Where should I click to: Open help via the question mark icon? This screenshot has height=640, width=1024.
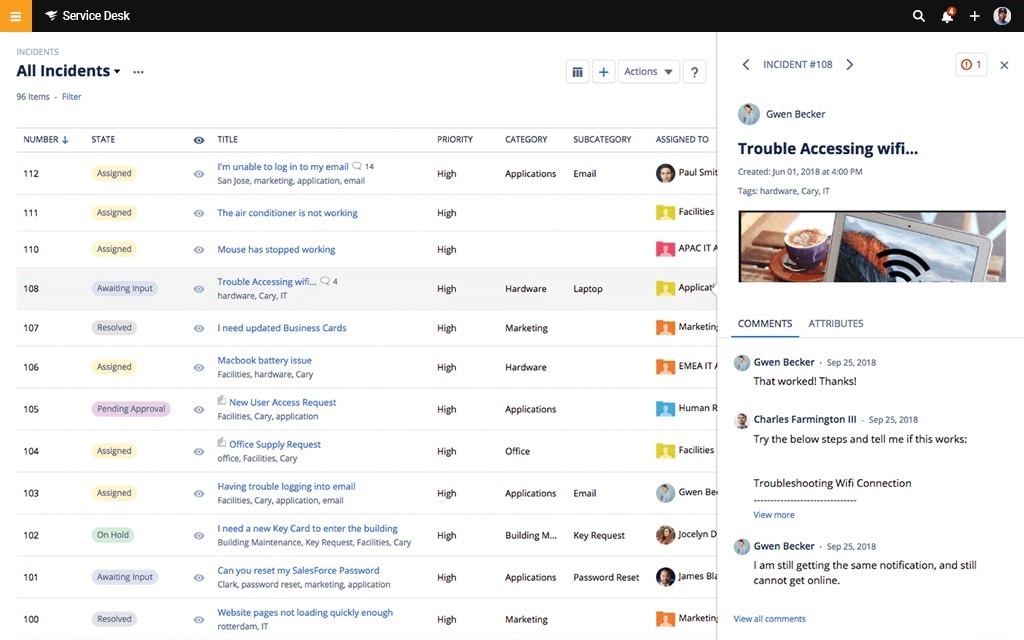(694, 71)
